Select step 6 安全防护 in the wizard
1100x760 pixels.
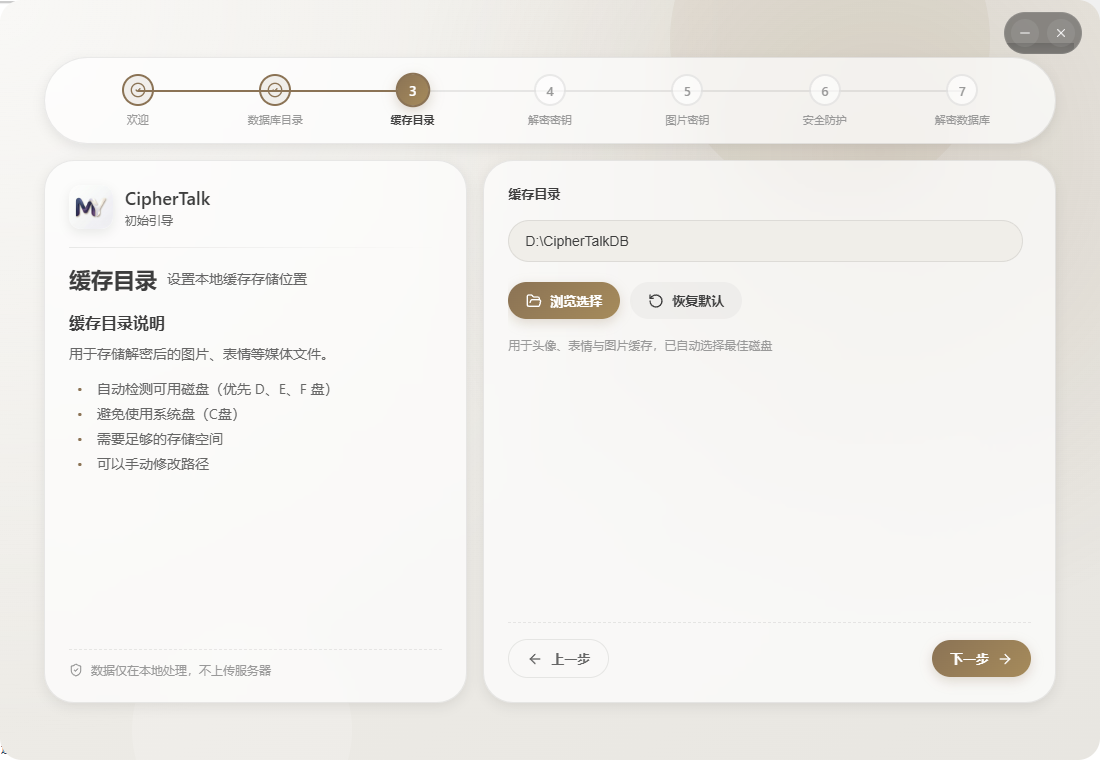point(824,90)
